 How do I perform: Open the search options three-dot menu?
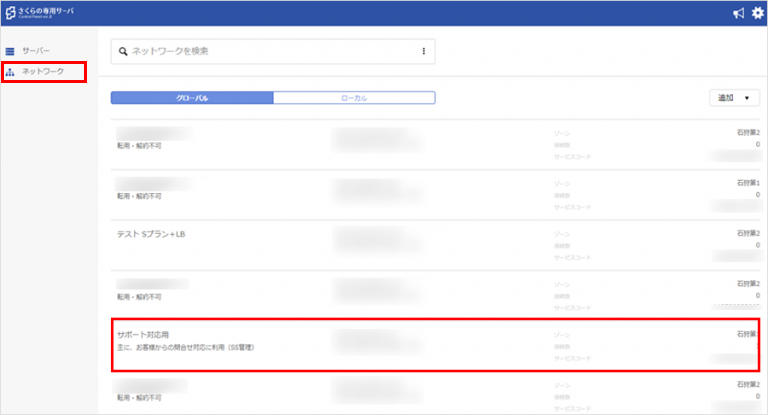click(x=423, y=51)
